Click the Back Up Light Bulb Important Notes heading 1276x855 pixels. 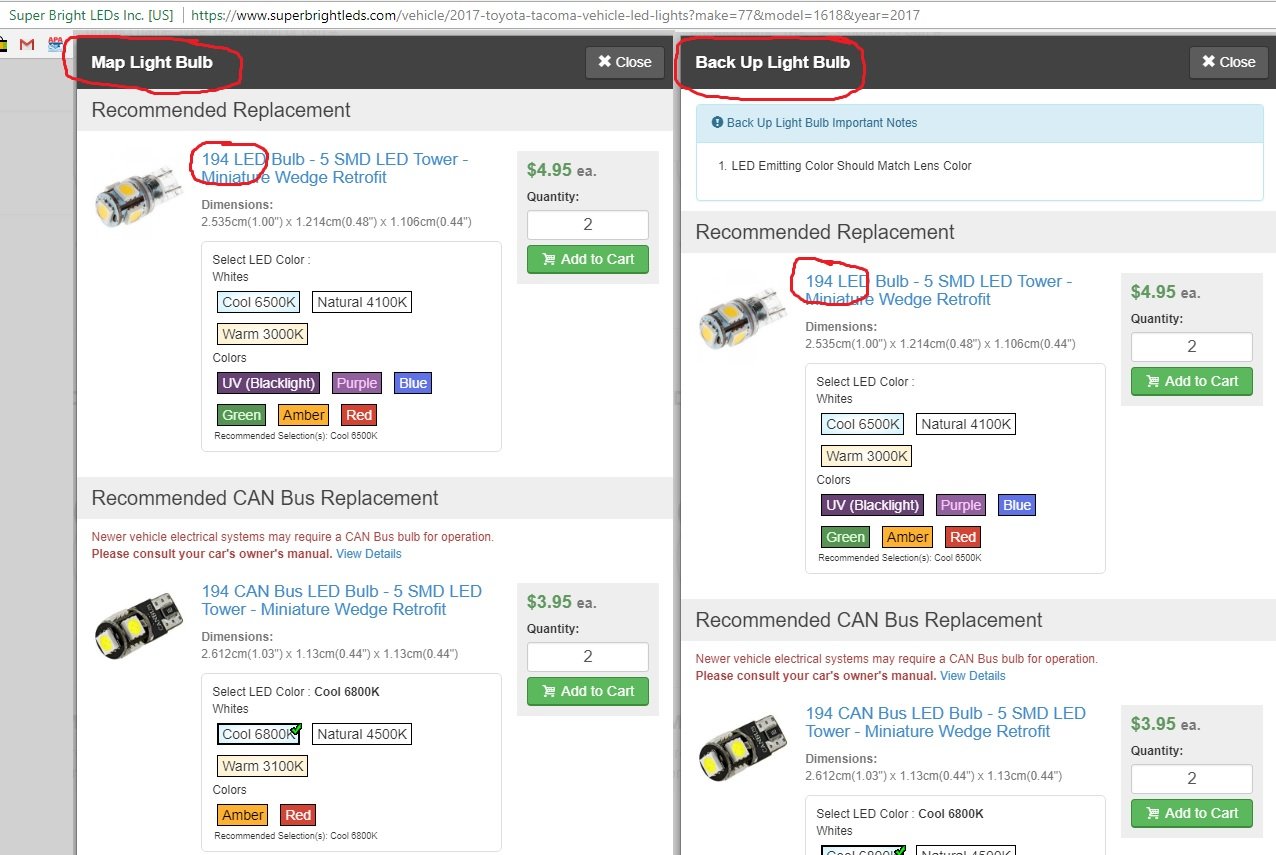point(822,123)
